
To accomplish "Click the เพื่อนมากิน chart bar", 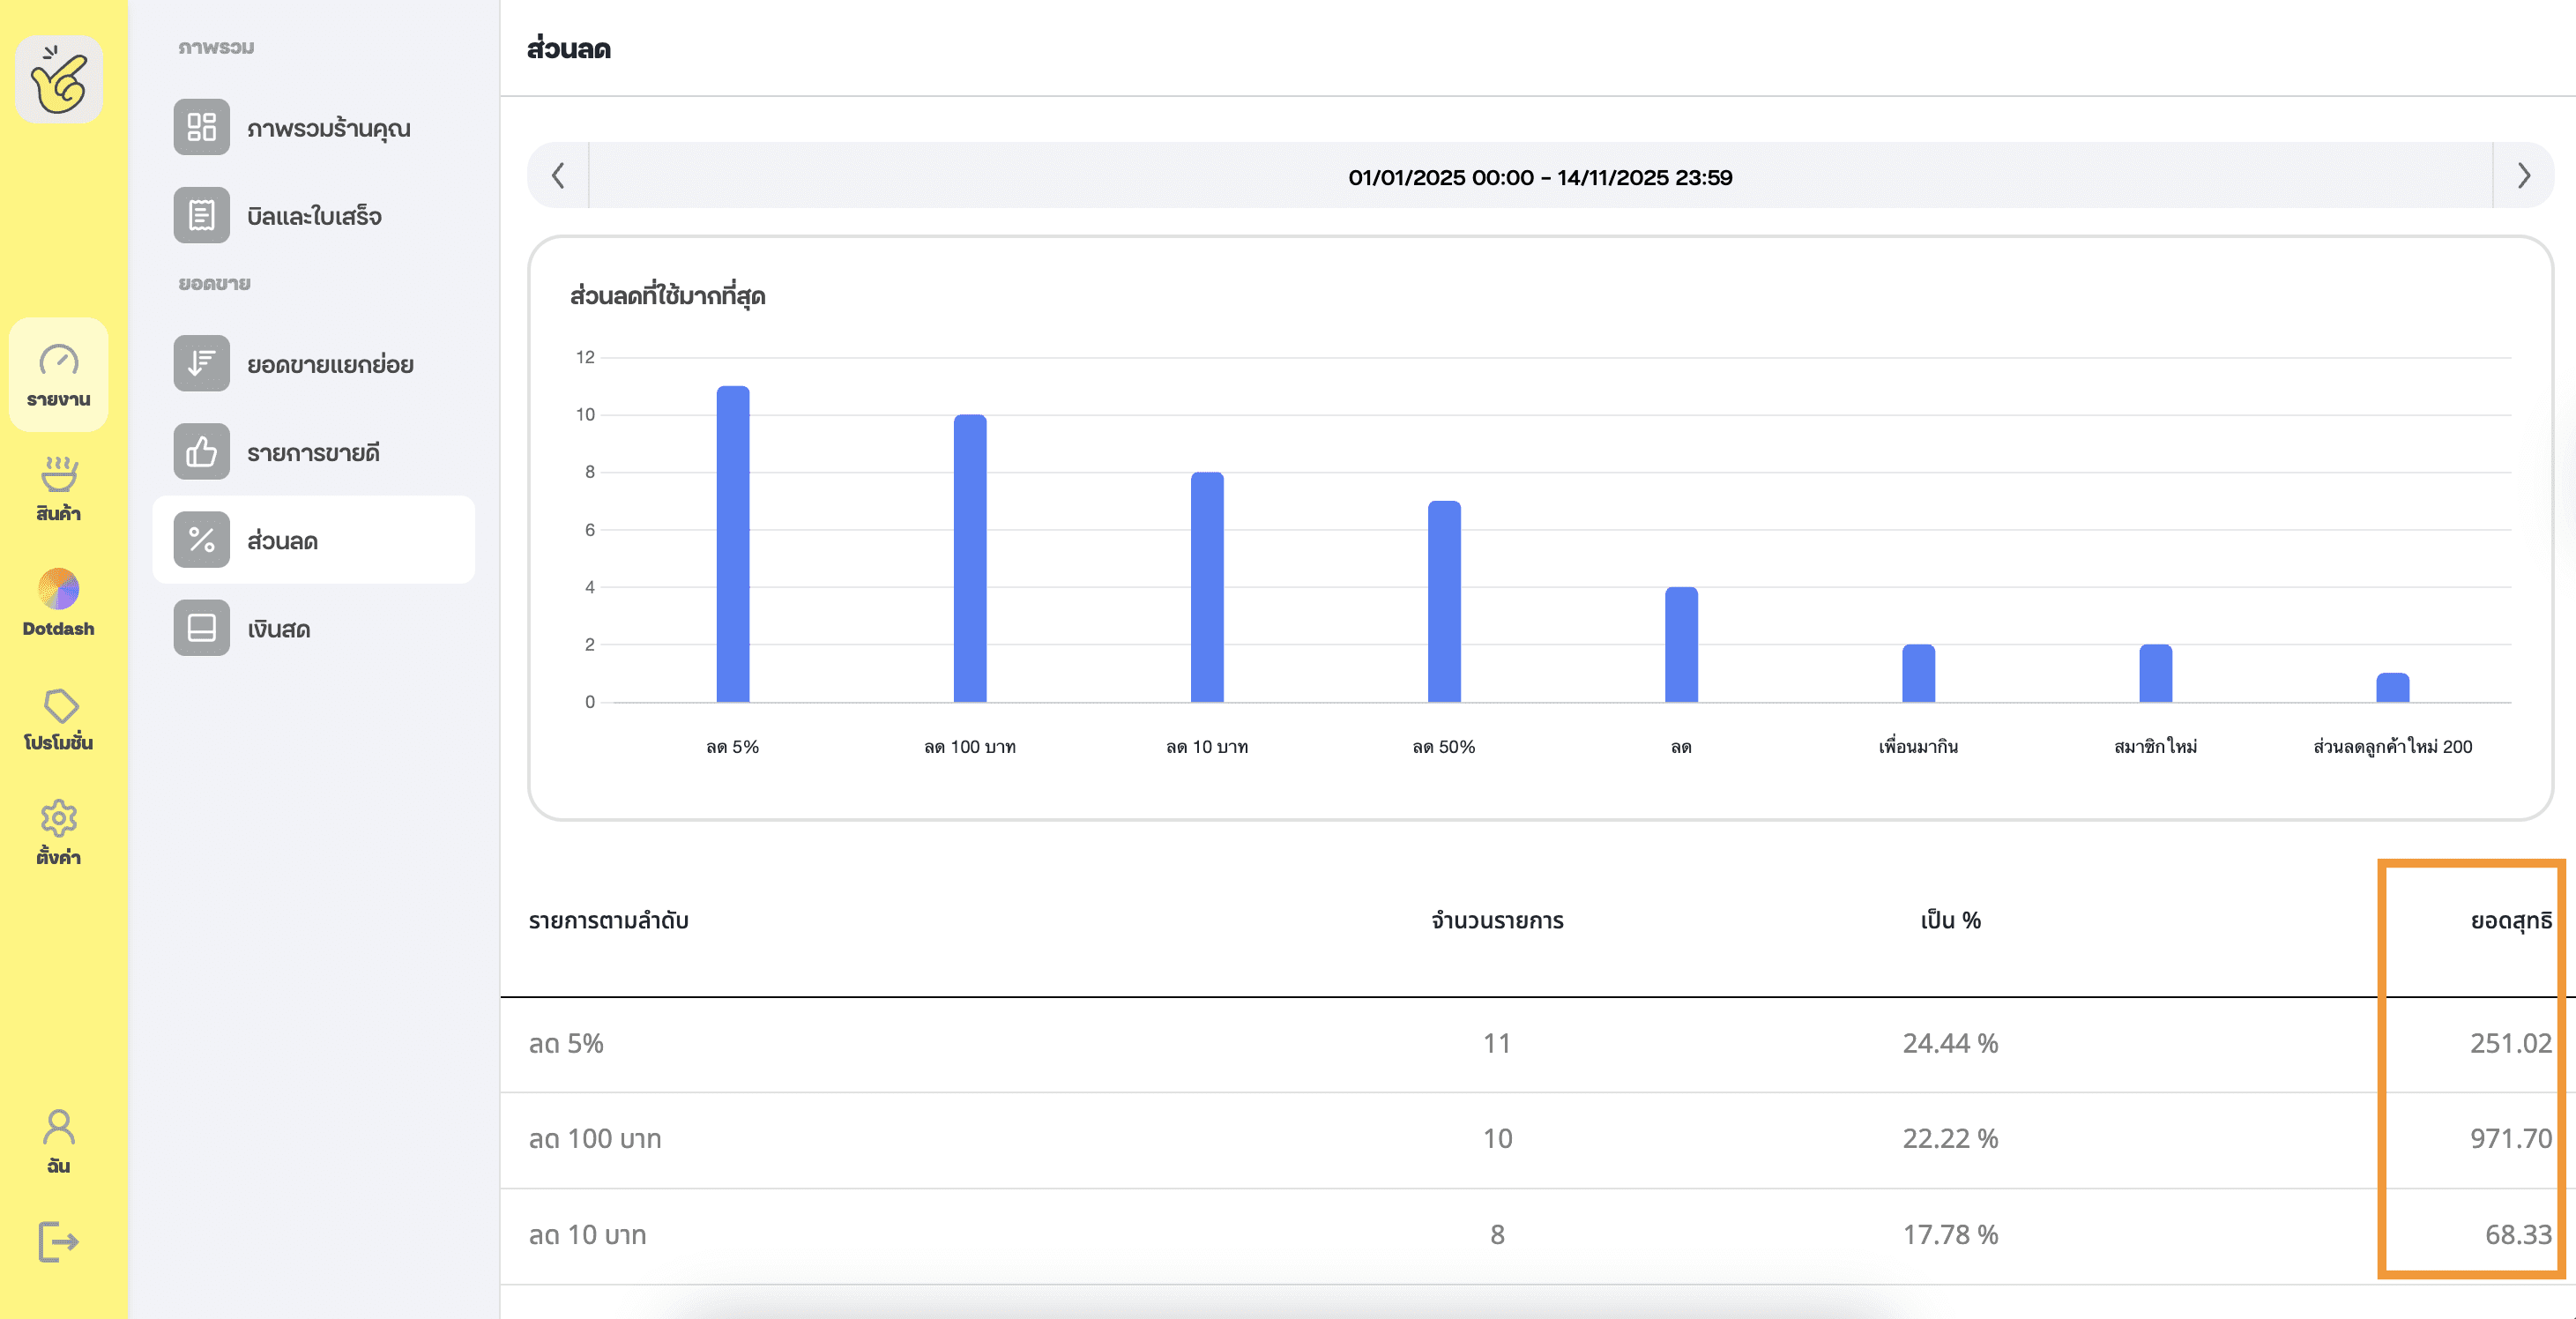I will point(1918,673).
